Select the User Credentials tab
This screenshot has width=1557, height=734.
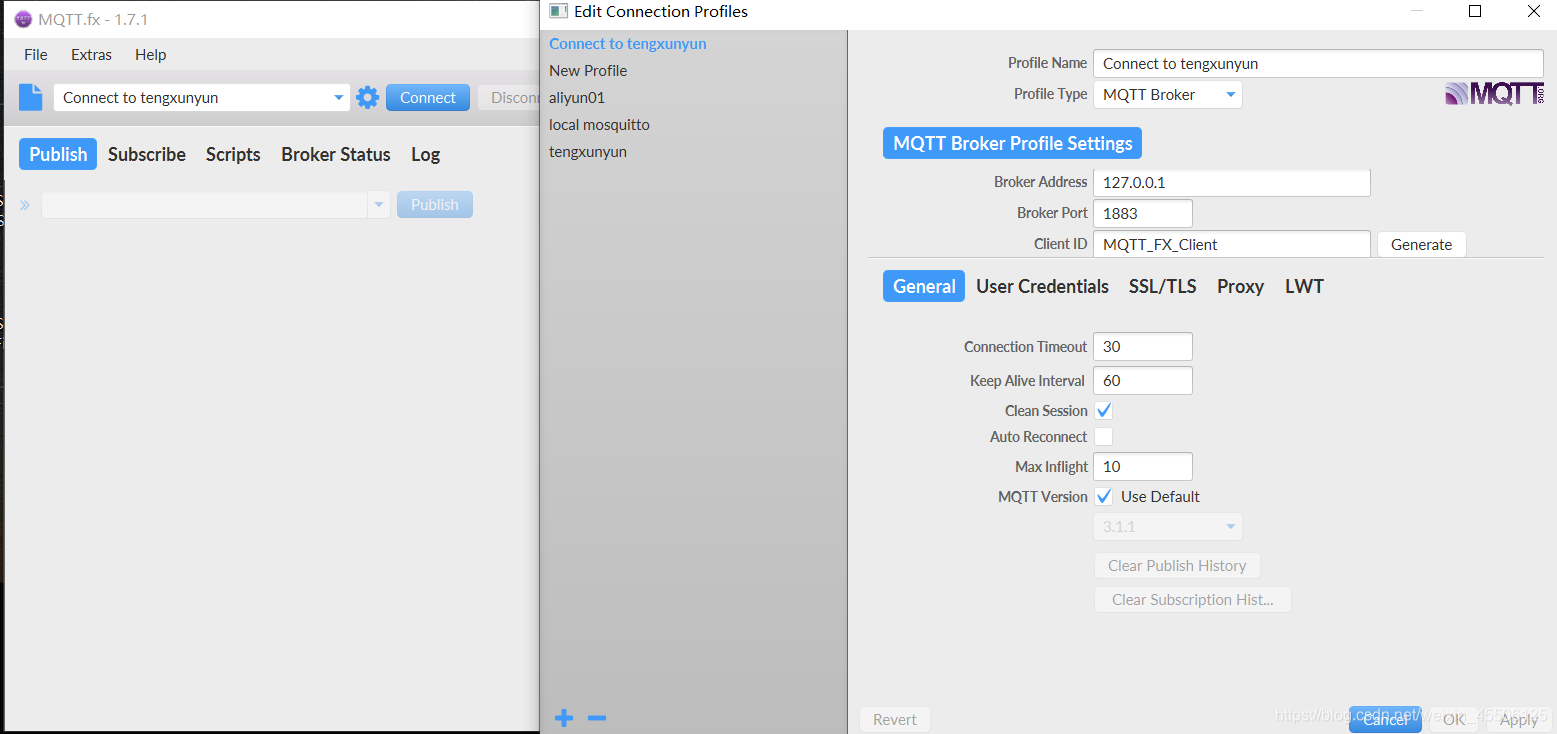[x=1042, y=286]
